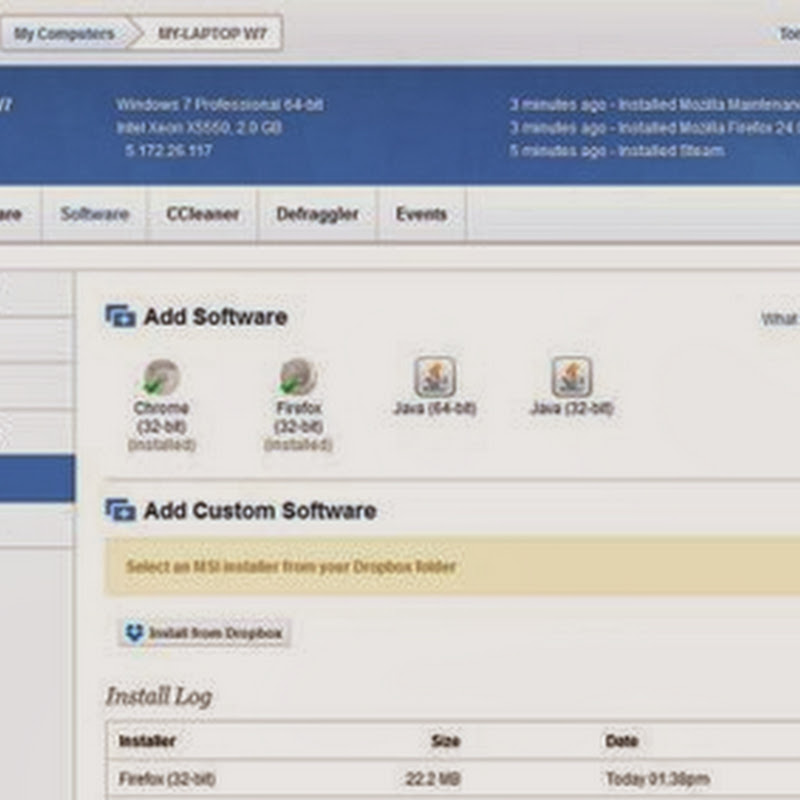This screenshot has width=800, height=800.
Task: Select the Java (32-bit) installer icon
Action: (571, 377)
